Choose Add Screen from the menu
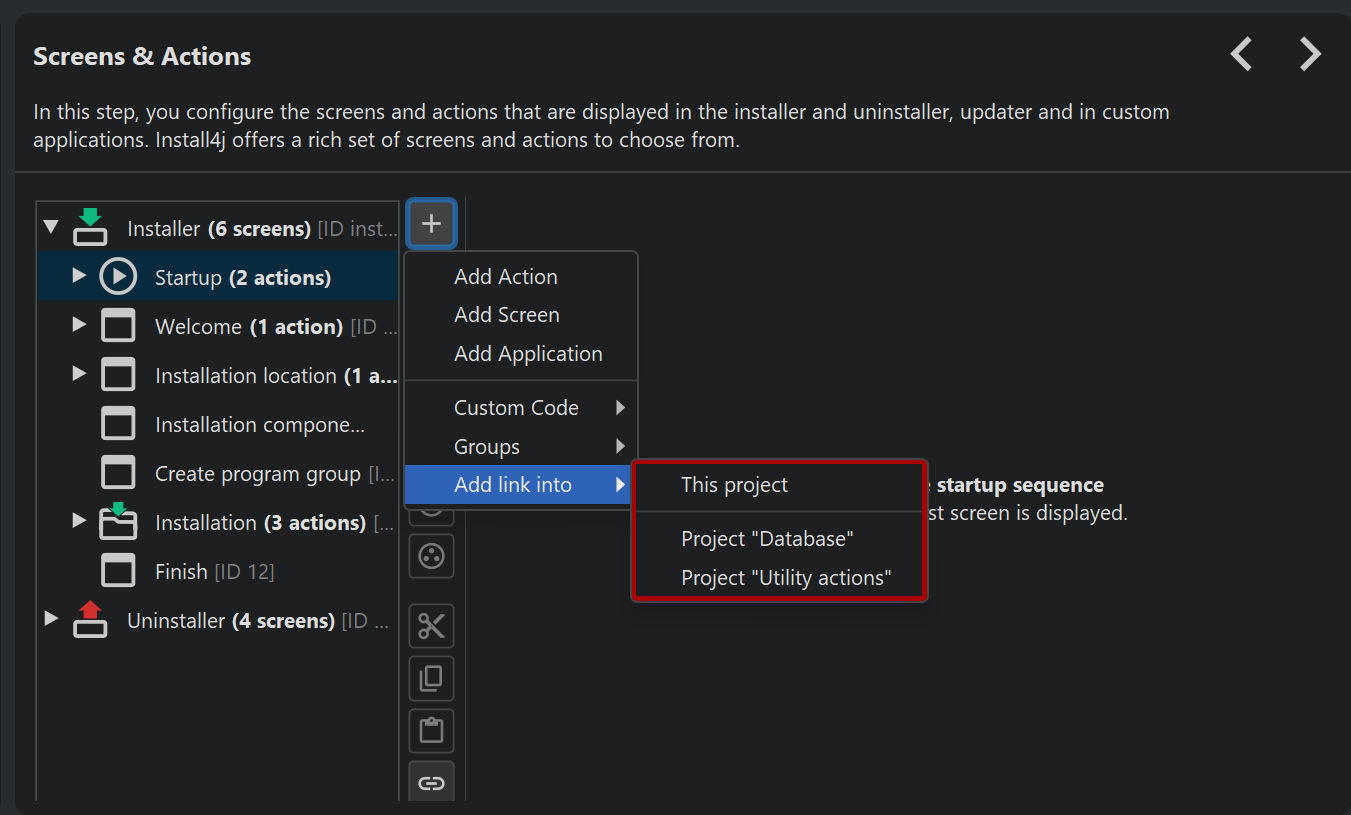Image resolution: width=1351 pixels, height=815 pixels. [x=506, y=315]
